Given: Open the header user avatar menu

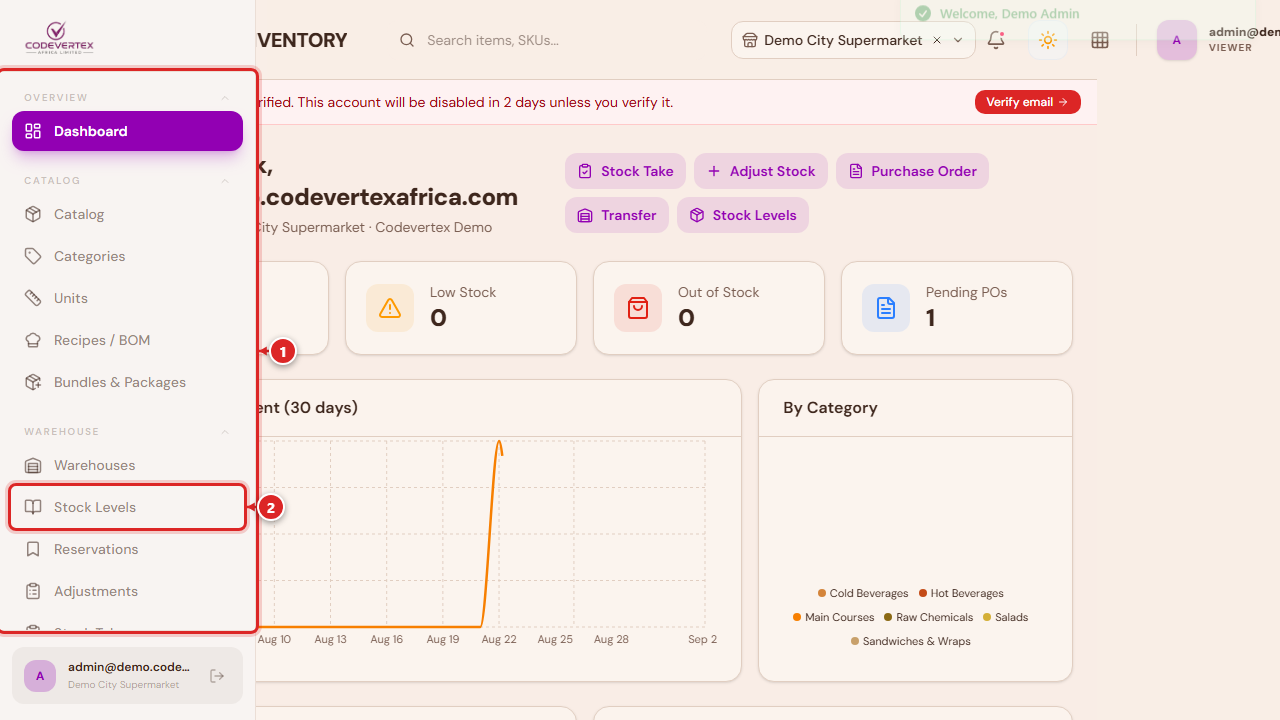Looking at the screenshot, I should pos(1177,40).
